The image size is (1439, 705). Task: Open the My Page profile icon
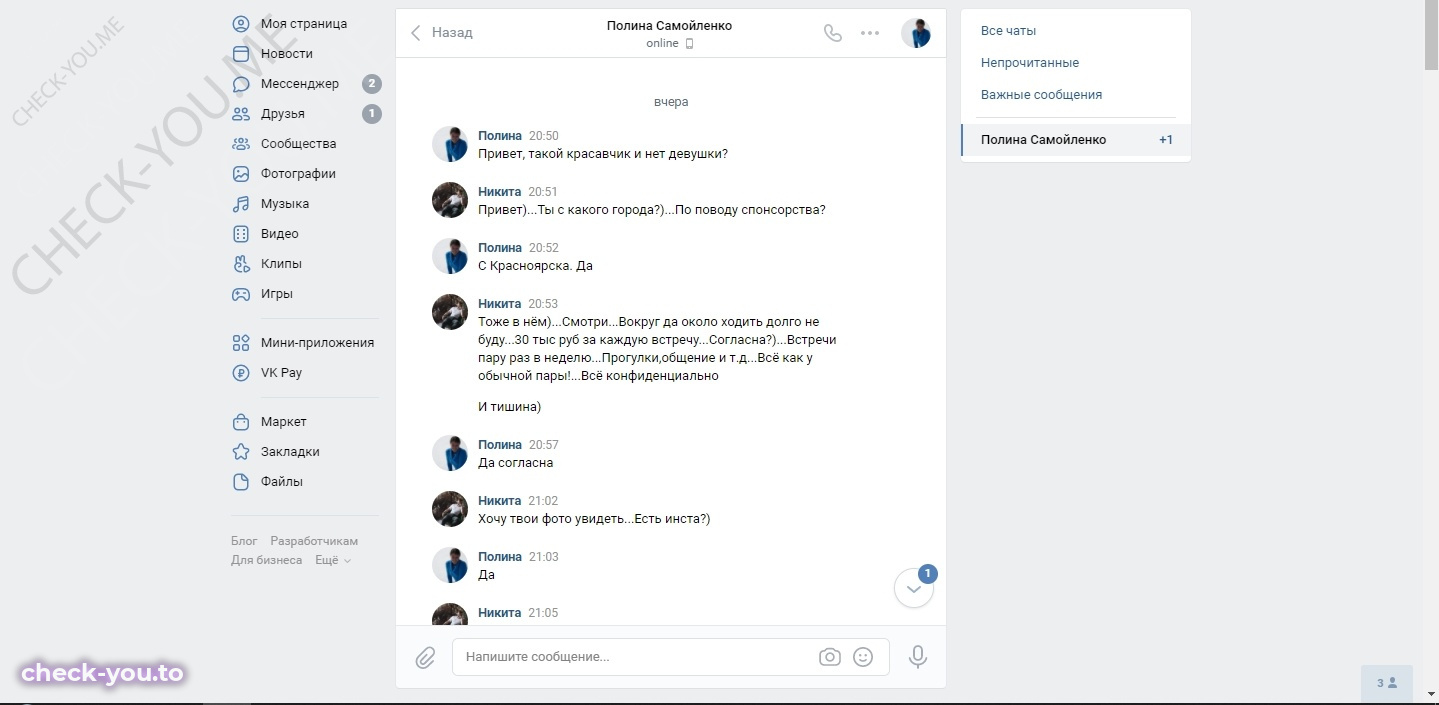point(241,24)
